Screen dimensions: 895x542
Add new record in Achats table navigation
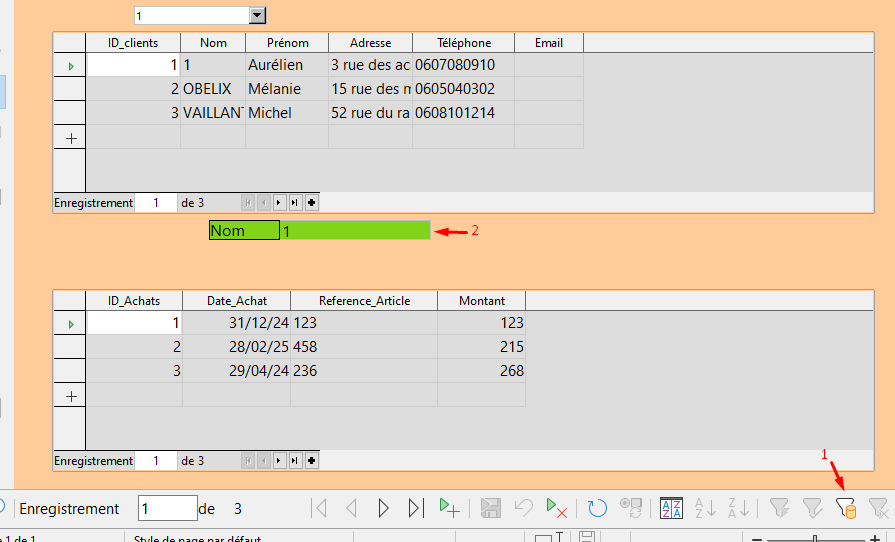pyautogui.click(x=312, y=461)
